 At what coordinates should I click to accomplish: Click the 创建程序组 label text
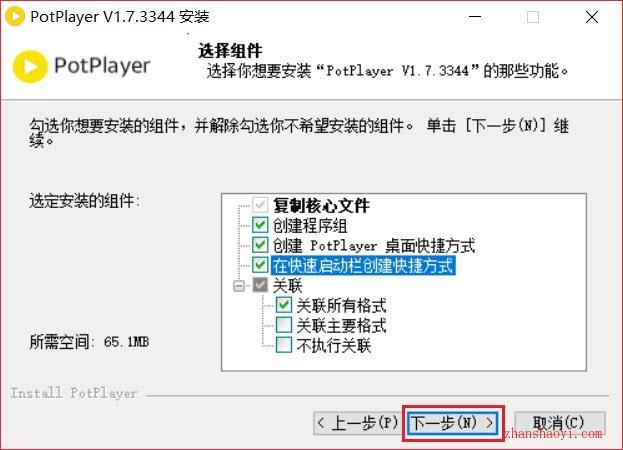coord(310,226)
